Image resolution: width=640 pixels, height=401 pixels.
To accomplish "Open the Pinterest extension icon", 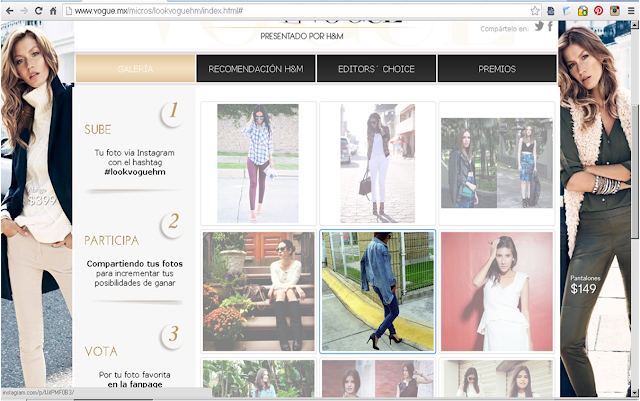I will pyautogui.click(x=598, y=11).
